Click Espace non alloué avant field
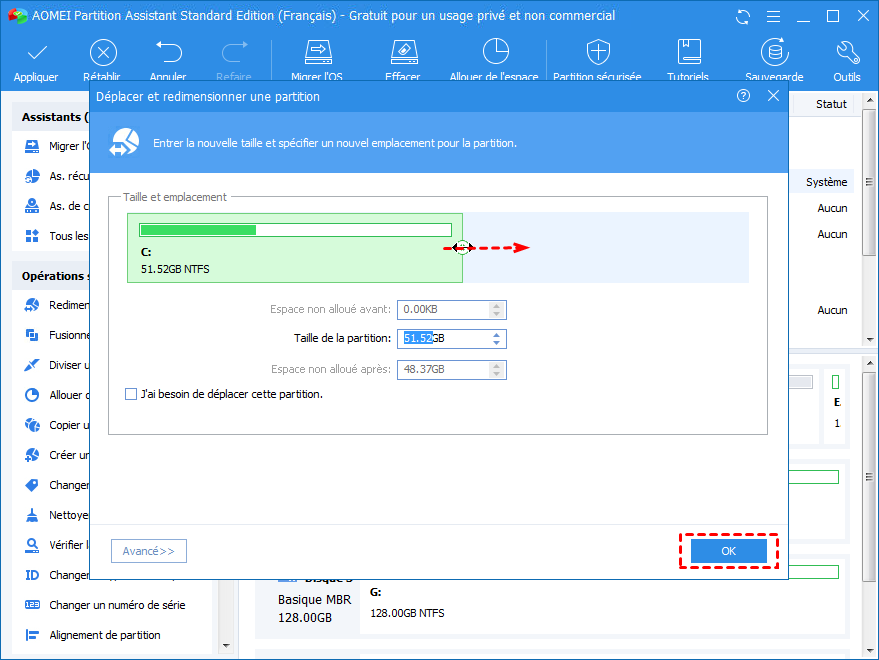The height and width of the screenshot is (660, 879). (x=451, y=310)
